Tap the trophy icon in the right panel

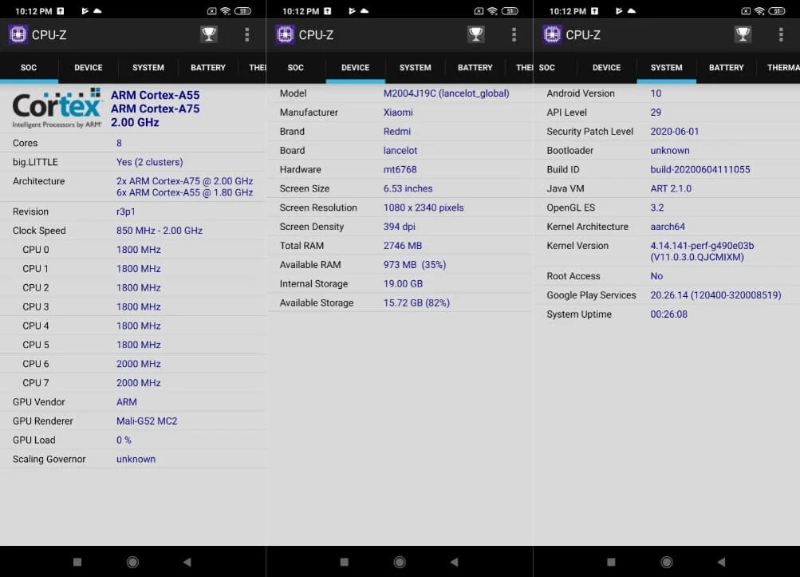click(743, 35)
